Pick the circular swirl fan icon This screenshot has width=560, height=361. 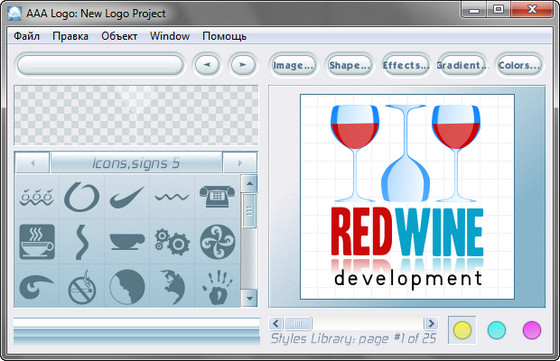pyautogui.click(x=217, y=242)
